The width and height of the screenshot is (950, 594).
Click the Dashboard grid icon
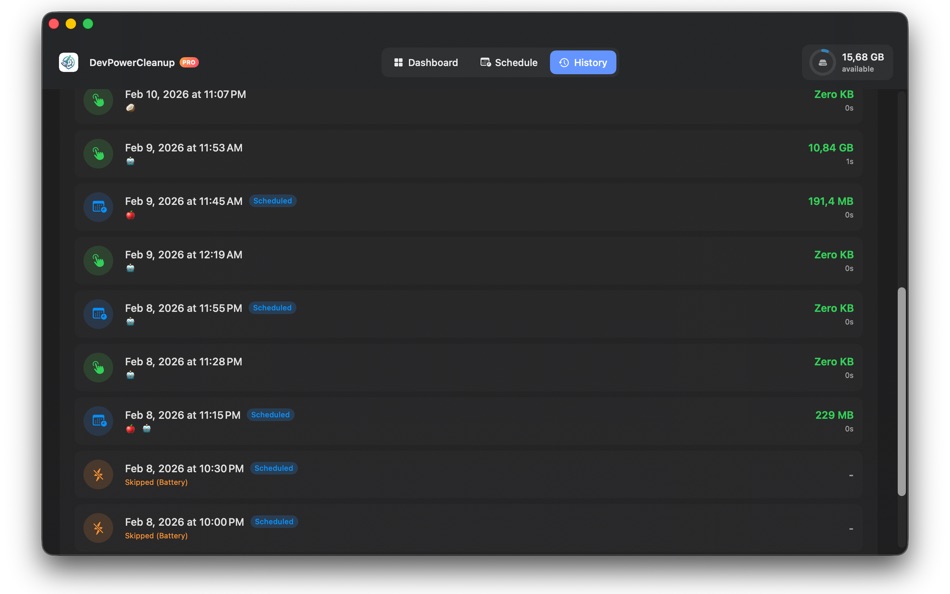coord(400,62)
